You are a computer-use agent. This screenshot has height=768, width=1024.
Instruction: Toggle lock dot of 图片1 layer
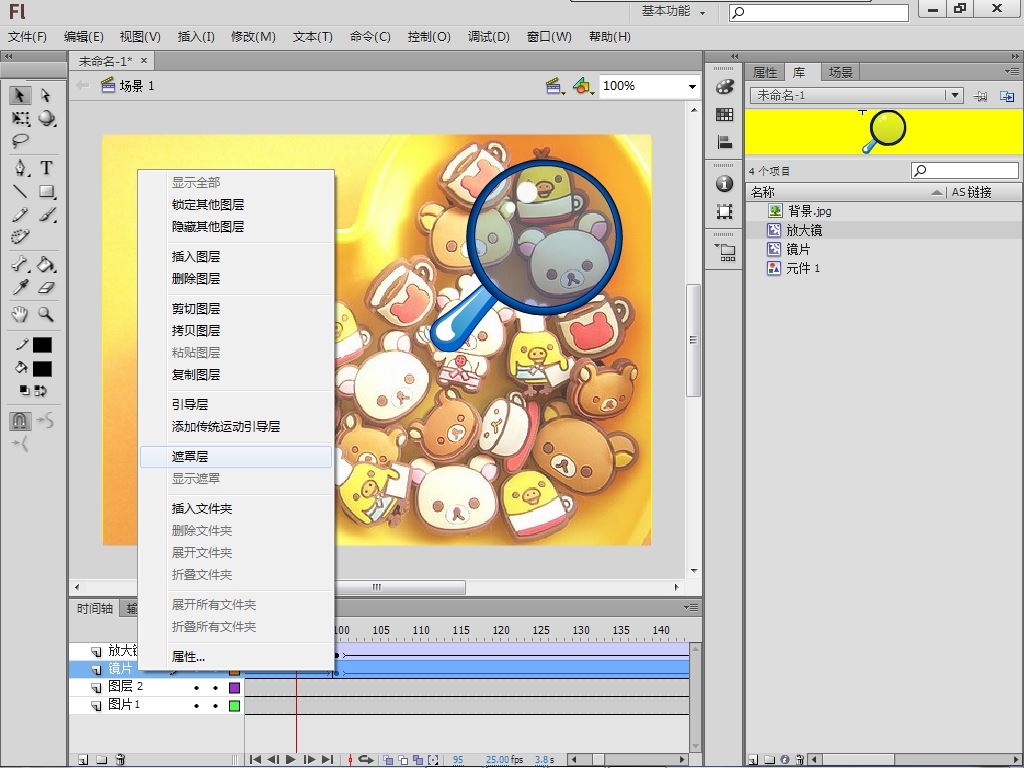coord(216,705)
